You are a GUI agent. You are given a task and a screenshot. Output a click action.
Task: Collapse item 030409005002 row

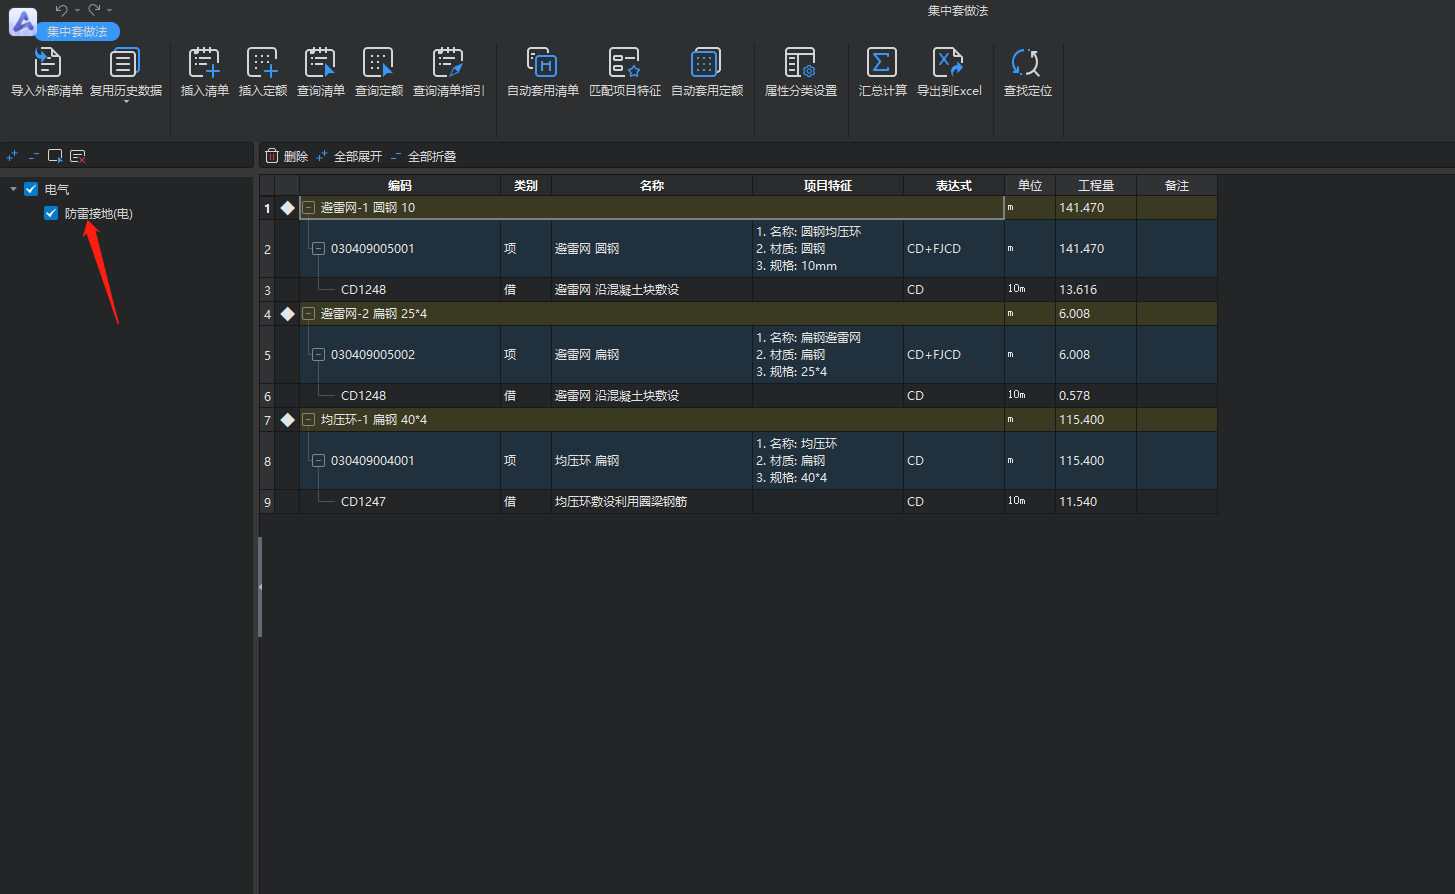point(318,355)
